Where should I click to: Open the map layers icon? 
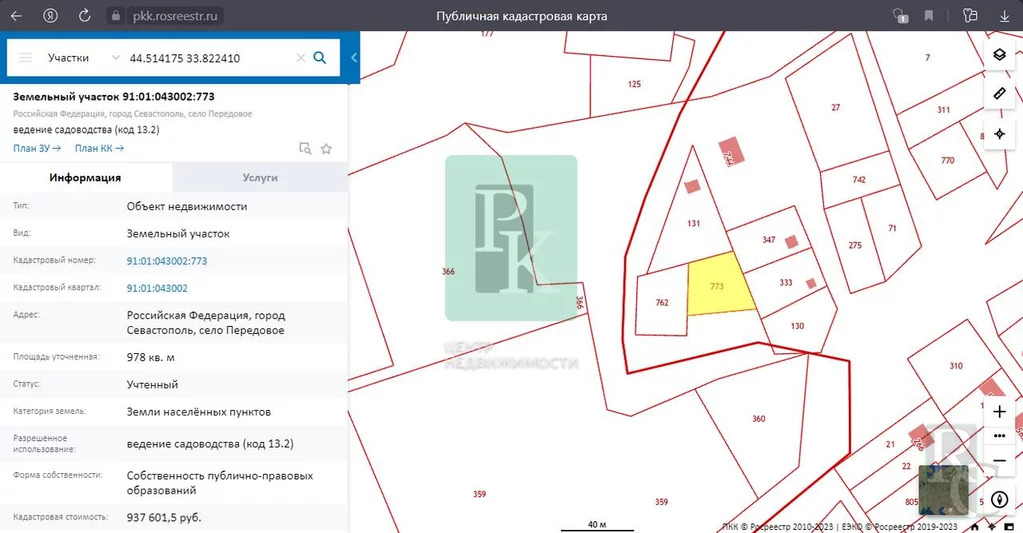[x=999, y=55]
